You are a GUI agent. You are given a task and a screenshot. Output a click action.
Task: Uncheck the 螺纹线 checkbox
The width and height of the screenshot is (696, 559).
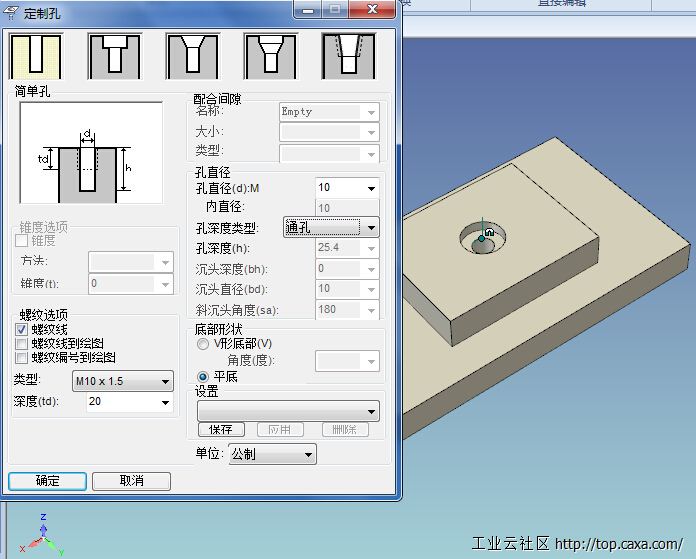[22, 329]
